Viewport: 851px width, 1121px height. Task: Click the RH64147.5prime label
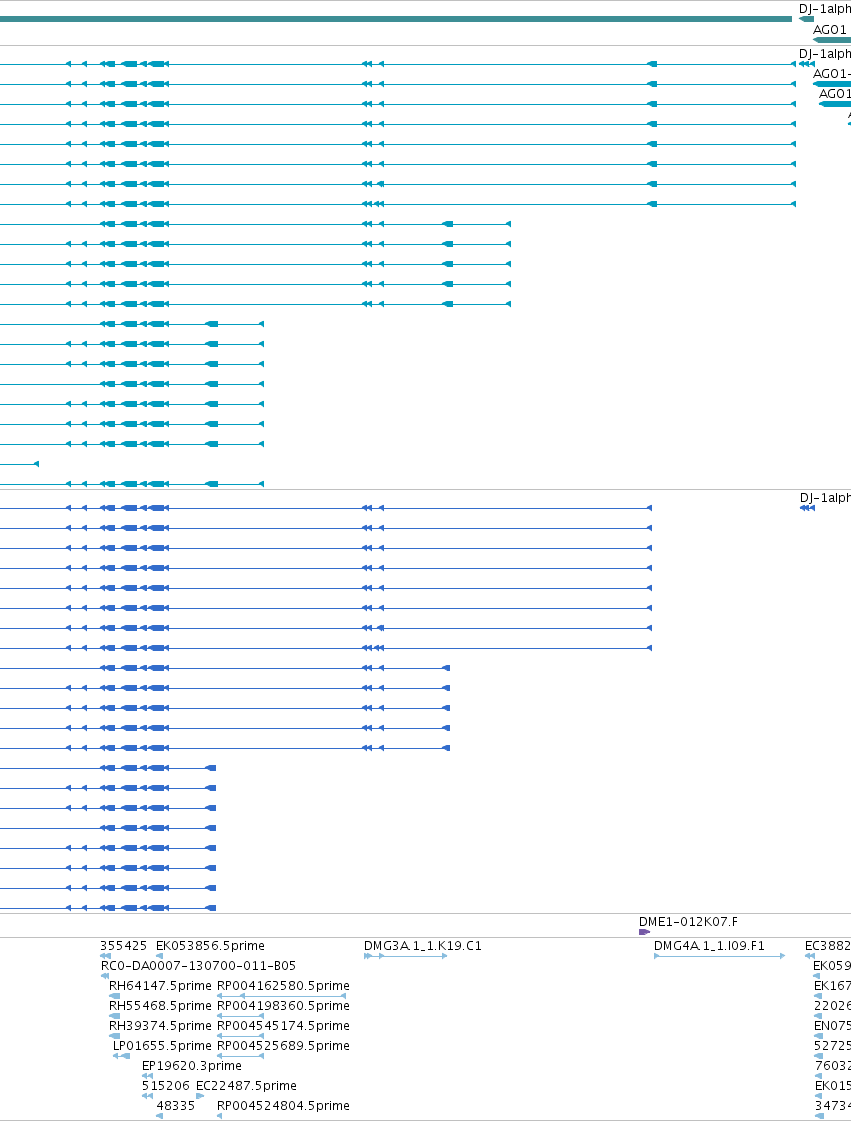pyautogui.click(x=160, y=986)
